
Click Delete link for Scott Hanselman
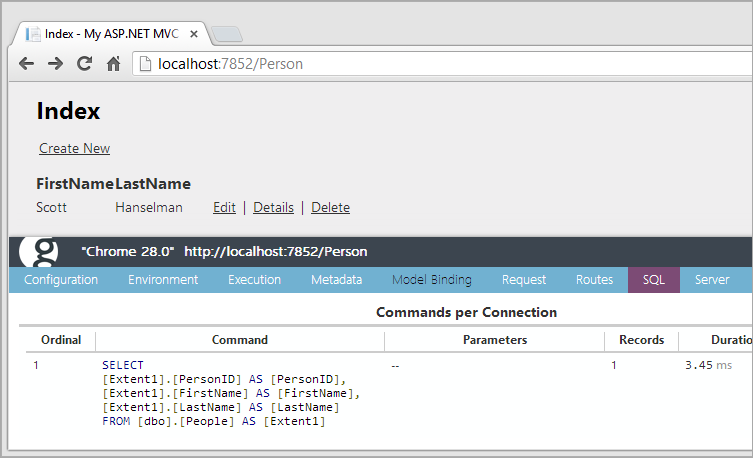pos(330,207)
